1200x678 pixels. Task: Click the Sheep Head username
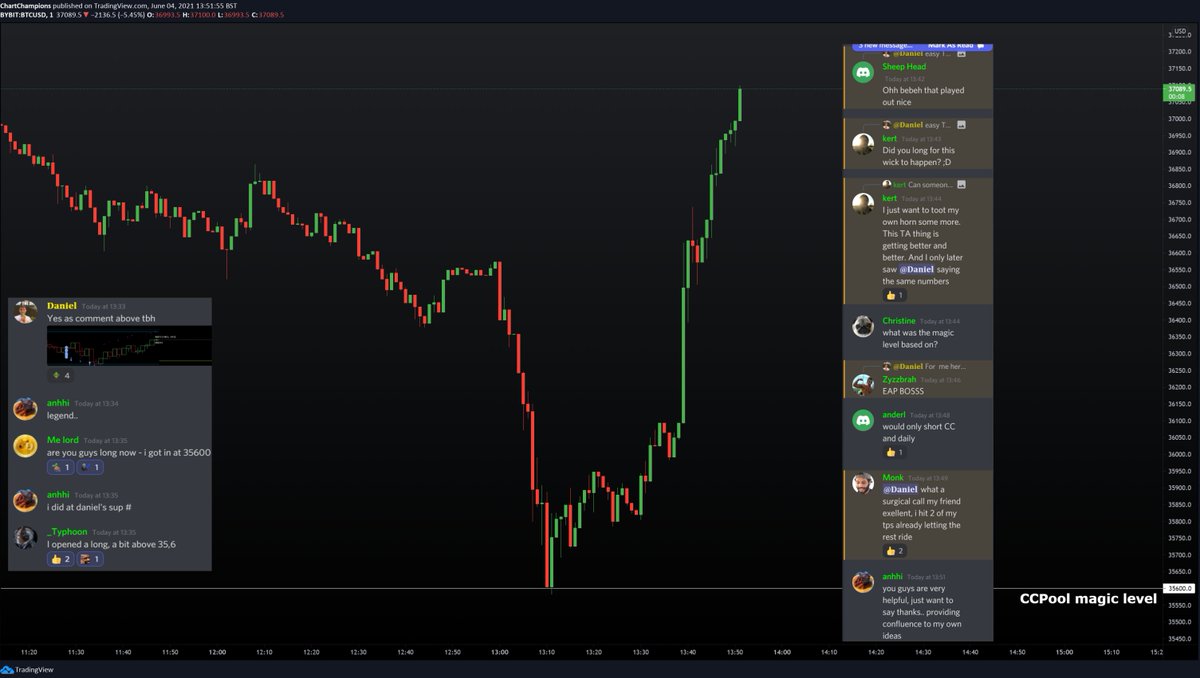coord(904,67)
